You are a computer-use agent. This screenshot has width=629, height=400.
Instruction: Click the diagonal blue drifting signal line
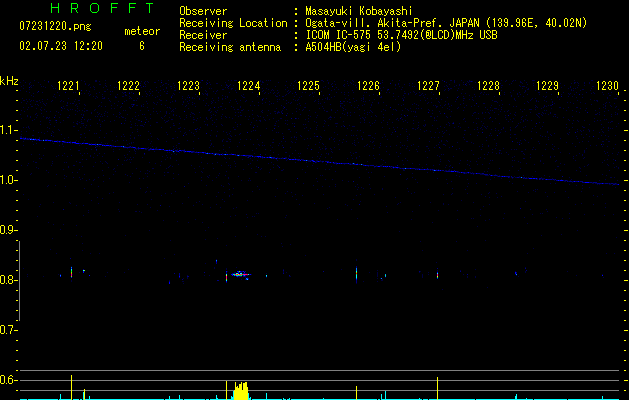[319, 161]
